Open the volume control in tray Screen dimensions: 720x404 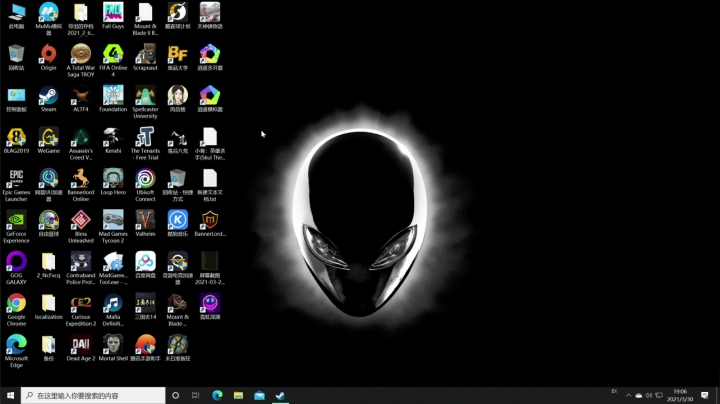pyautogui.click(x=648, y=395)
